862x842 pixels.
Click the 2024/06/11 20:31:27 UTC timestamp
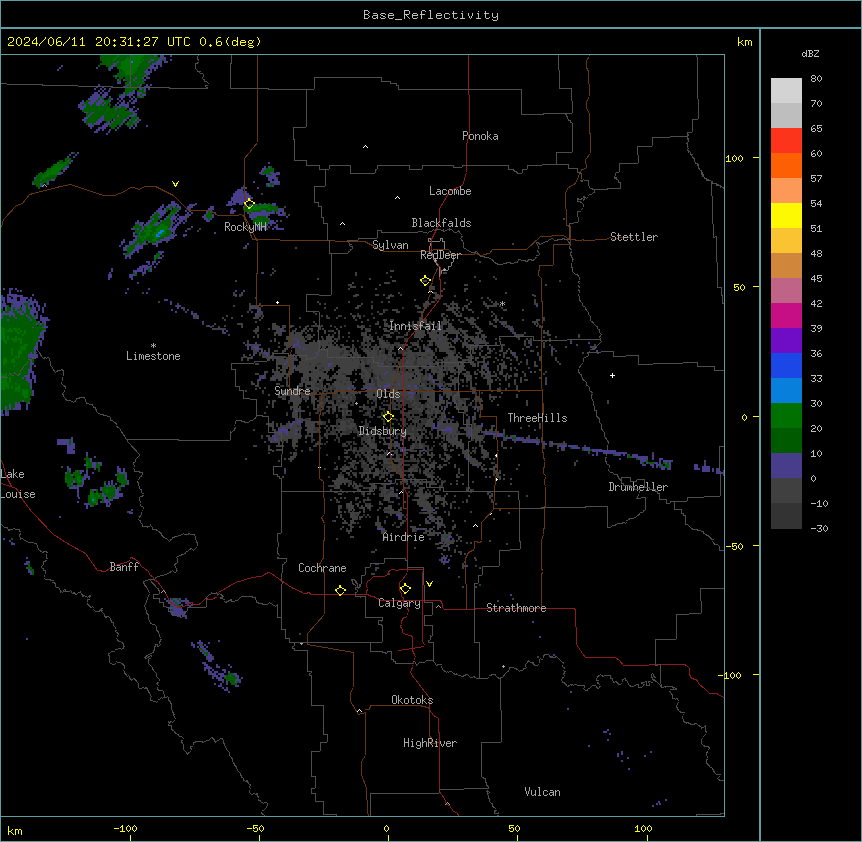tap(99, 42)
